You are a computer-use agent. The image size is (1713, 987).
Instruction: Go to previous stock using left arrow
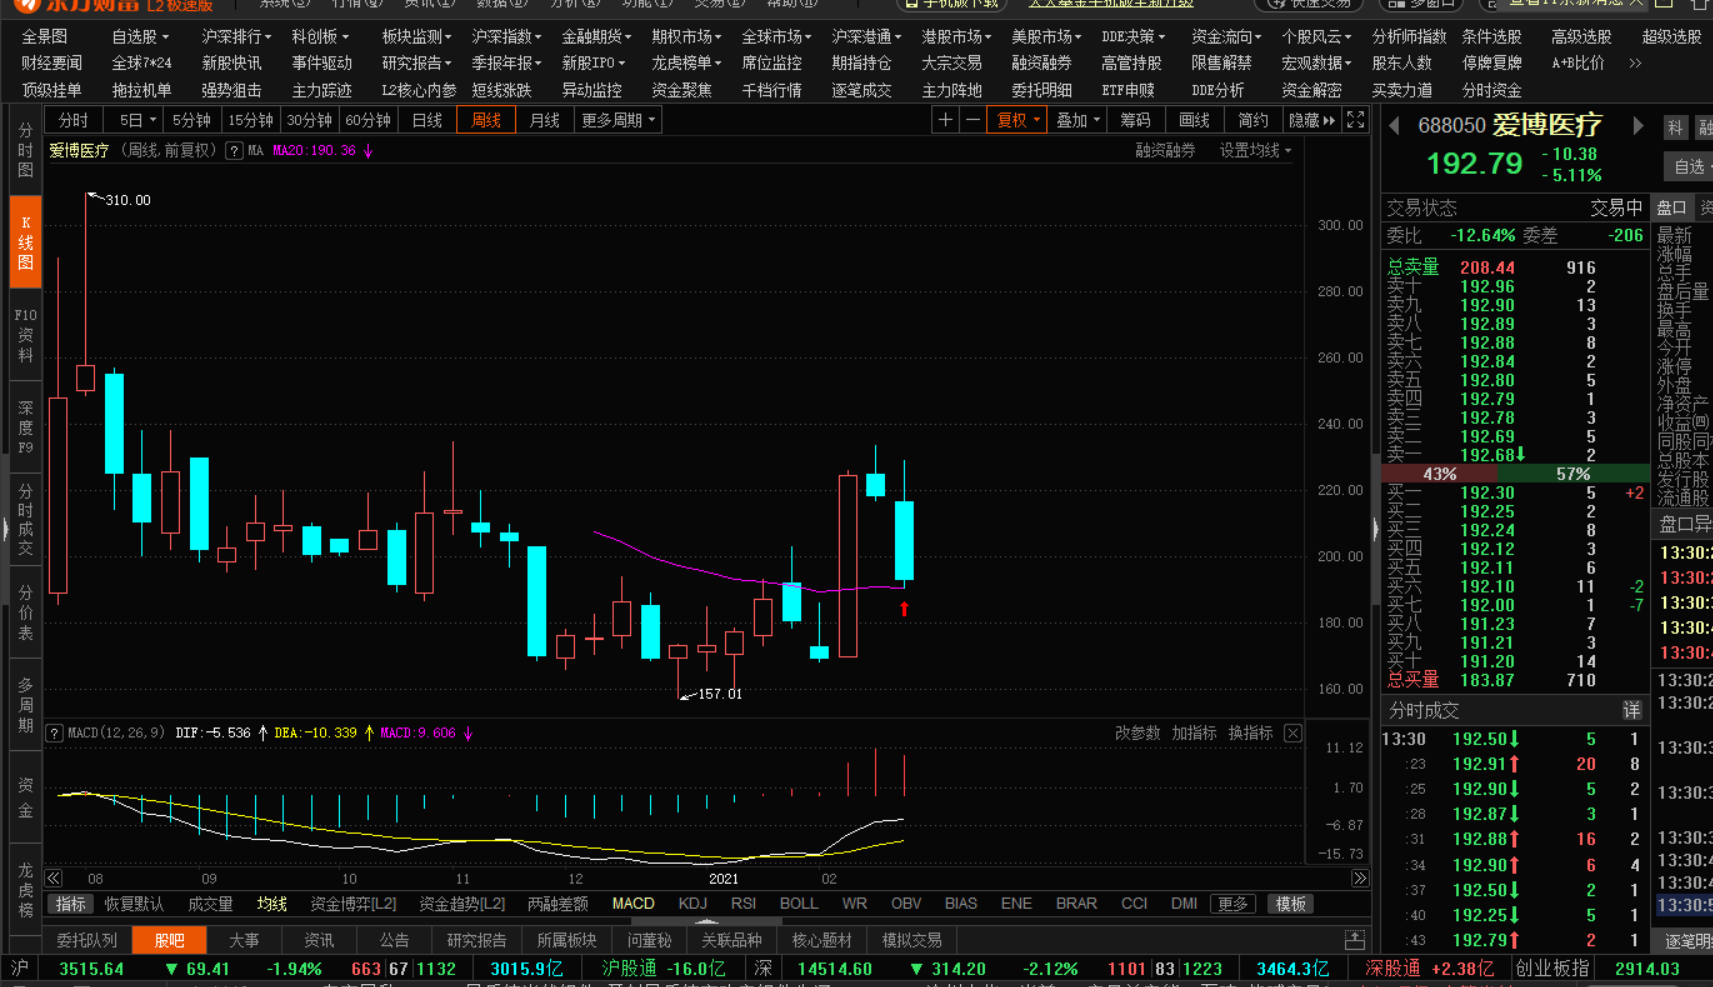[1394, 126]
